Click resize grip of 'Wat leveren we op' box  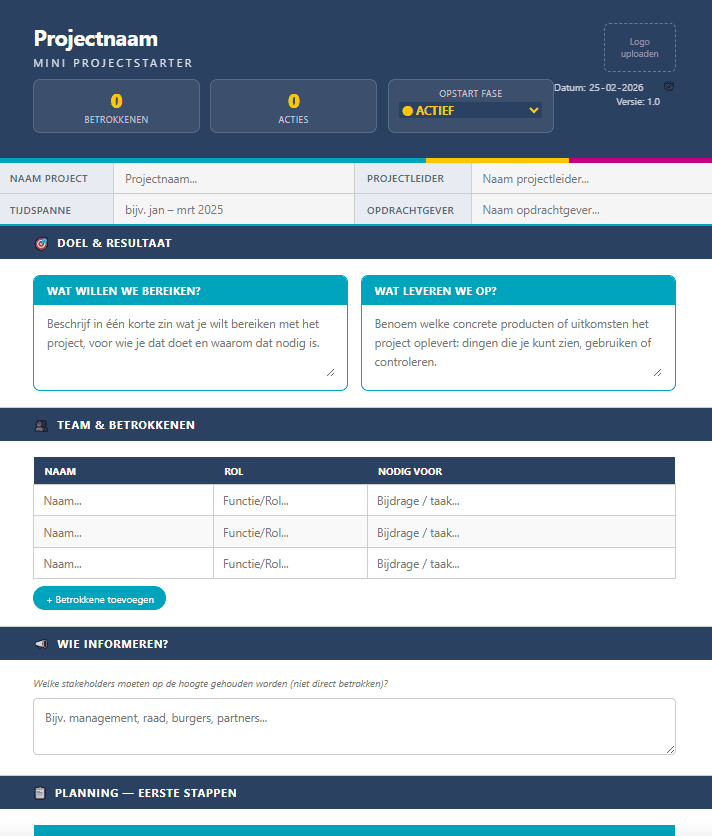658,373
